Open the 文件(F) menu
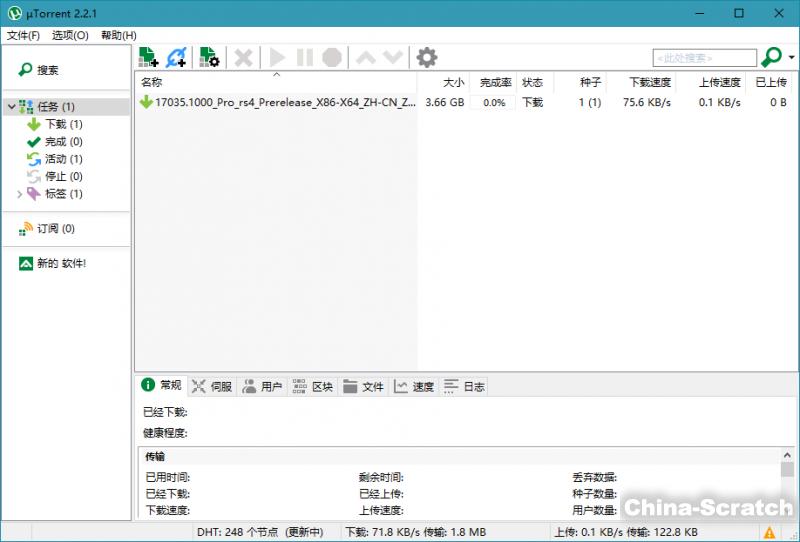The width and height of the screenshot is (800, 542). click(x=23, y=35)
